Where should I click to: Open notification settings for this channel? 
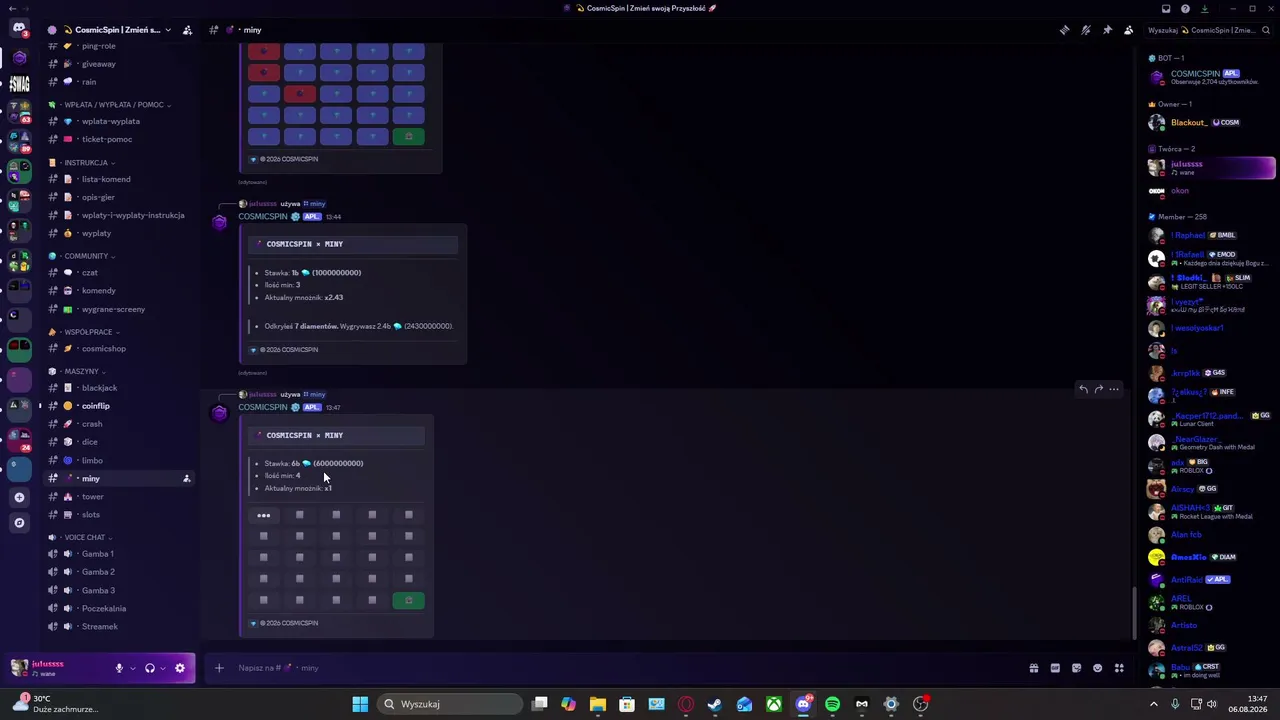tap(1086, 30)
